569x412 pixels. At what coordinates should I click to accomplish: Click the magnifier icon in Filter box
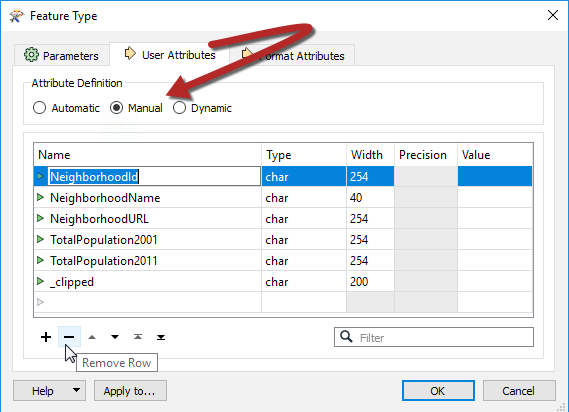346,337
